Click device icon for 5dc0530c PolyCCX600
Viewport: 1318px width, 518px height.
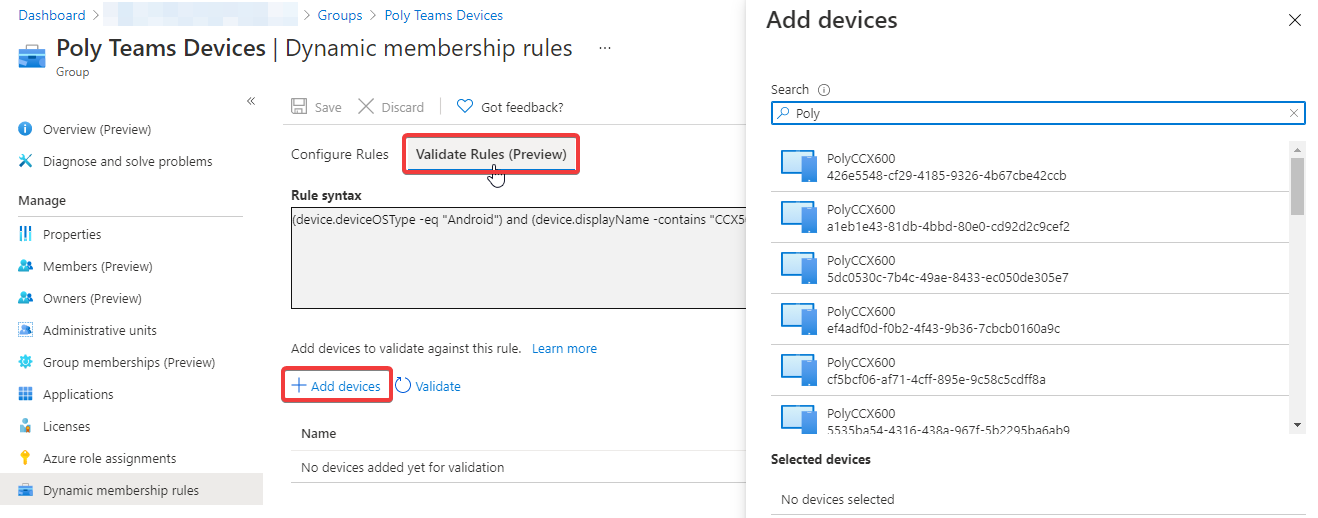(799, 269)
